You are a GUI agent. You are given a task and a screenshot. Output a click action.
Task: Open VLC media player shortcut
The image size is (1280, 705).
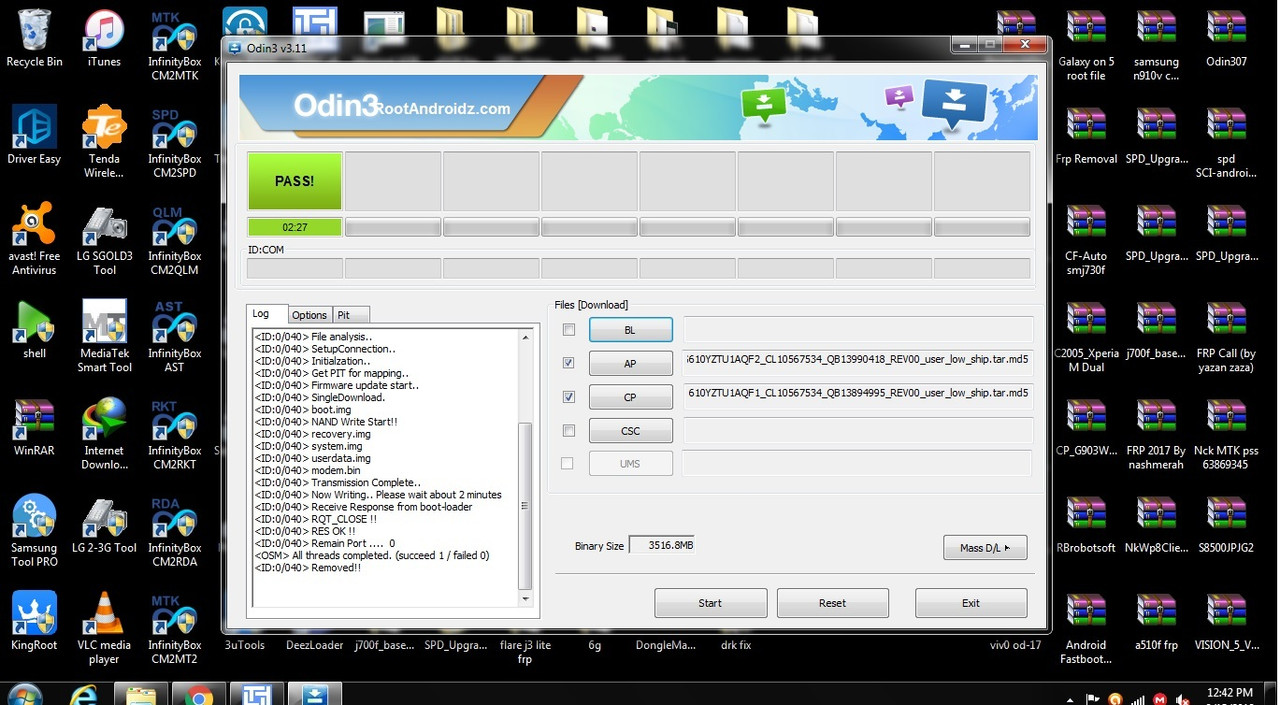point(104,628)
